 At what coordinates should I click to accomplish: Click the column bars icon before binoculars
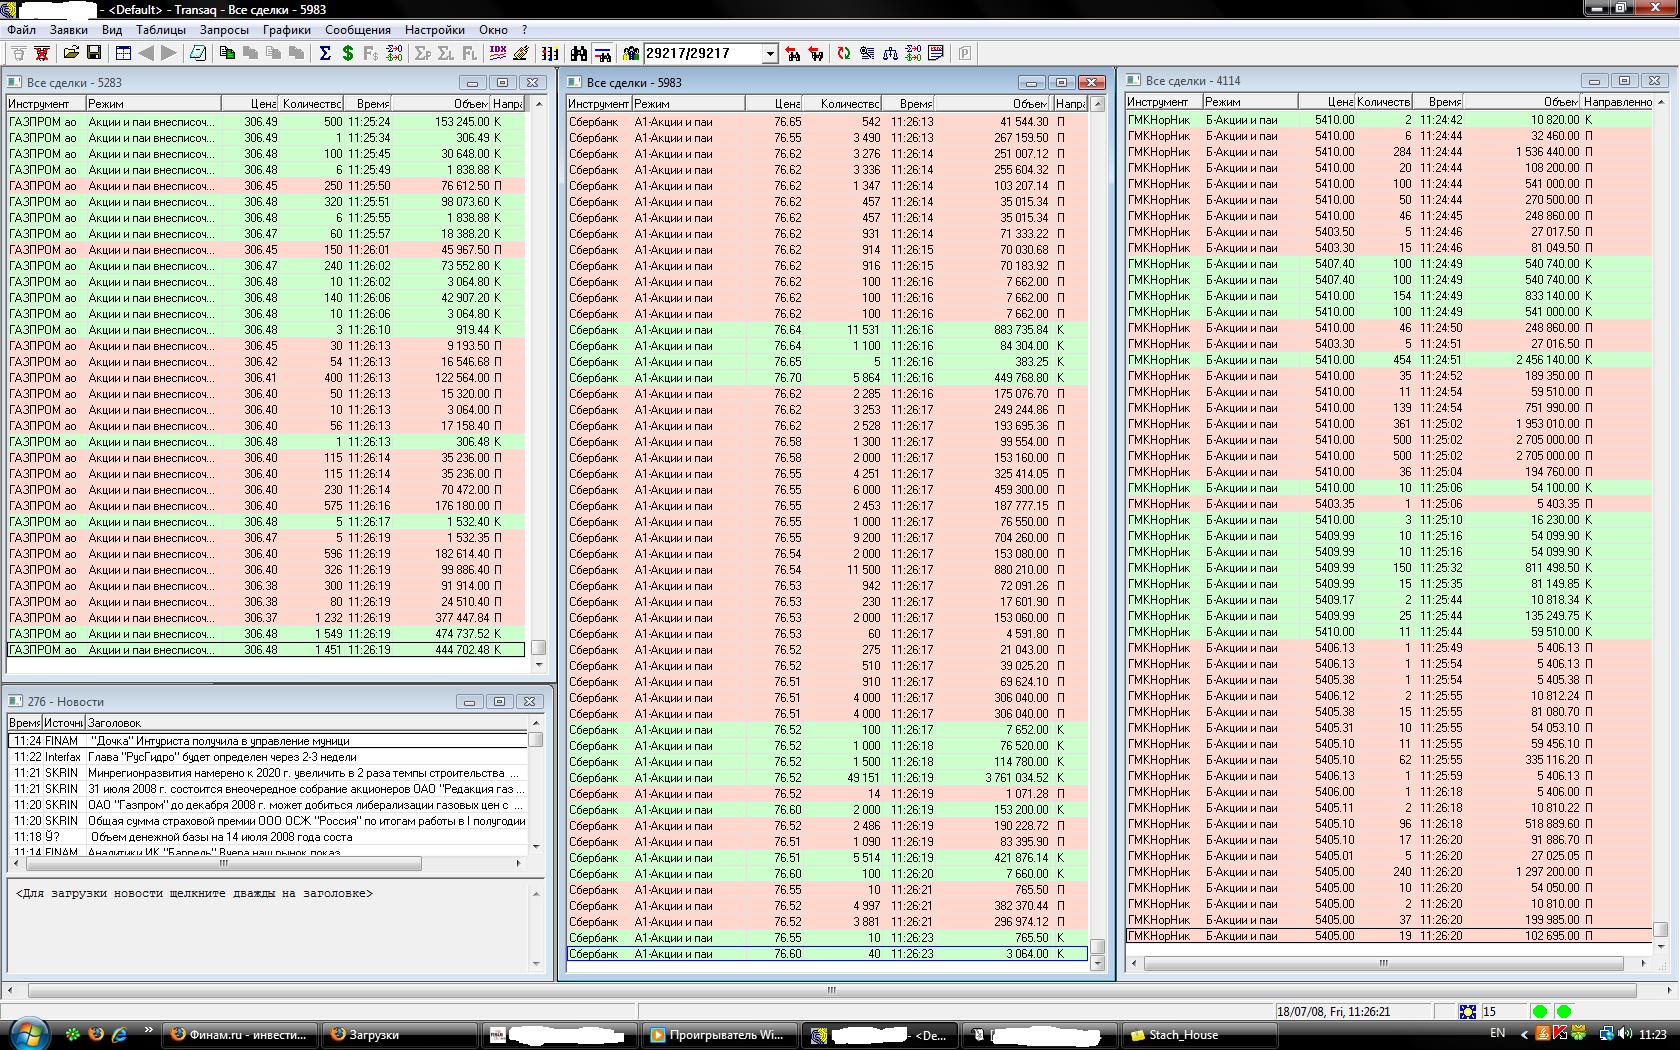pos(550,53)
